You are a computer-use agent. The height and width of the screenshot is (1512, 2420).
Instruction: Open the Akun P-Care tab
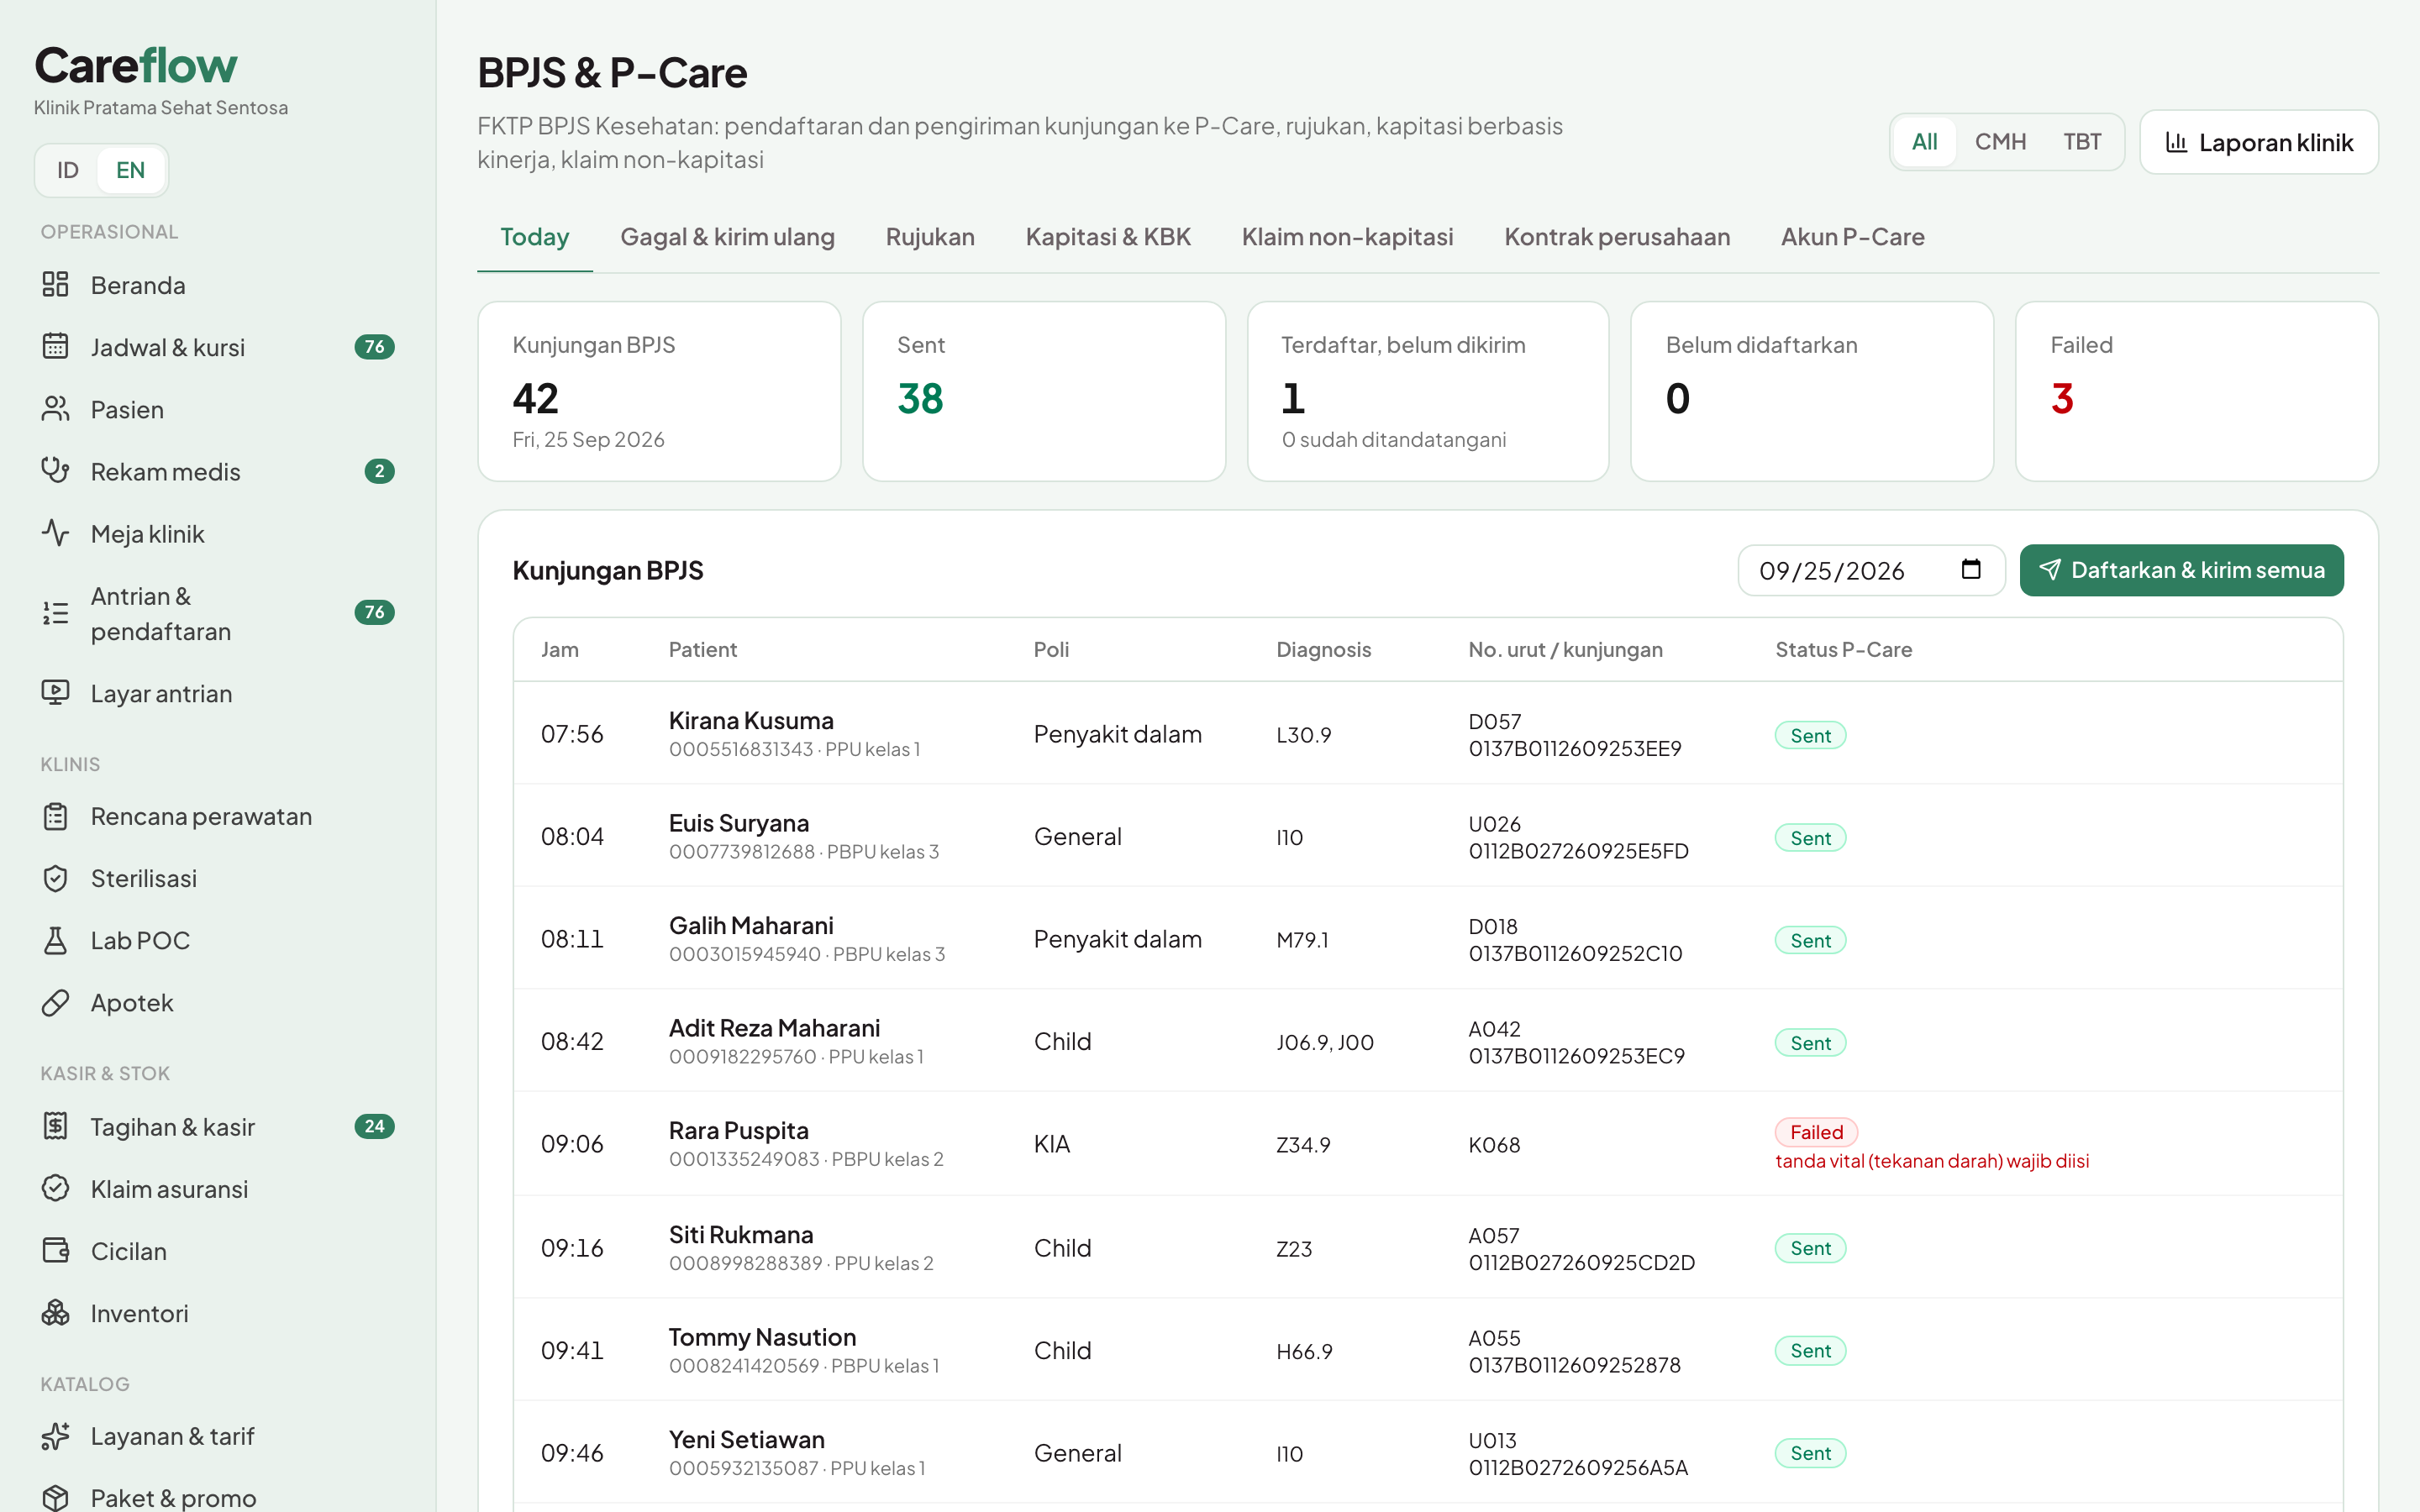(x=1852, y=237)
